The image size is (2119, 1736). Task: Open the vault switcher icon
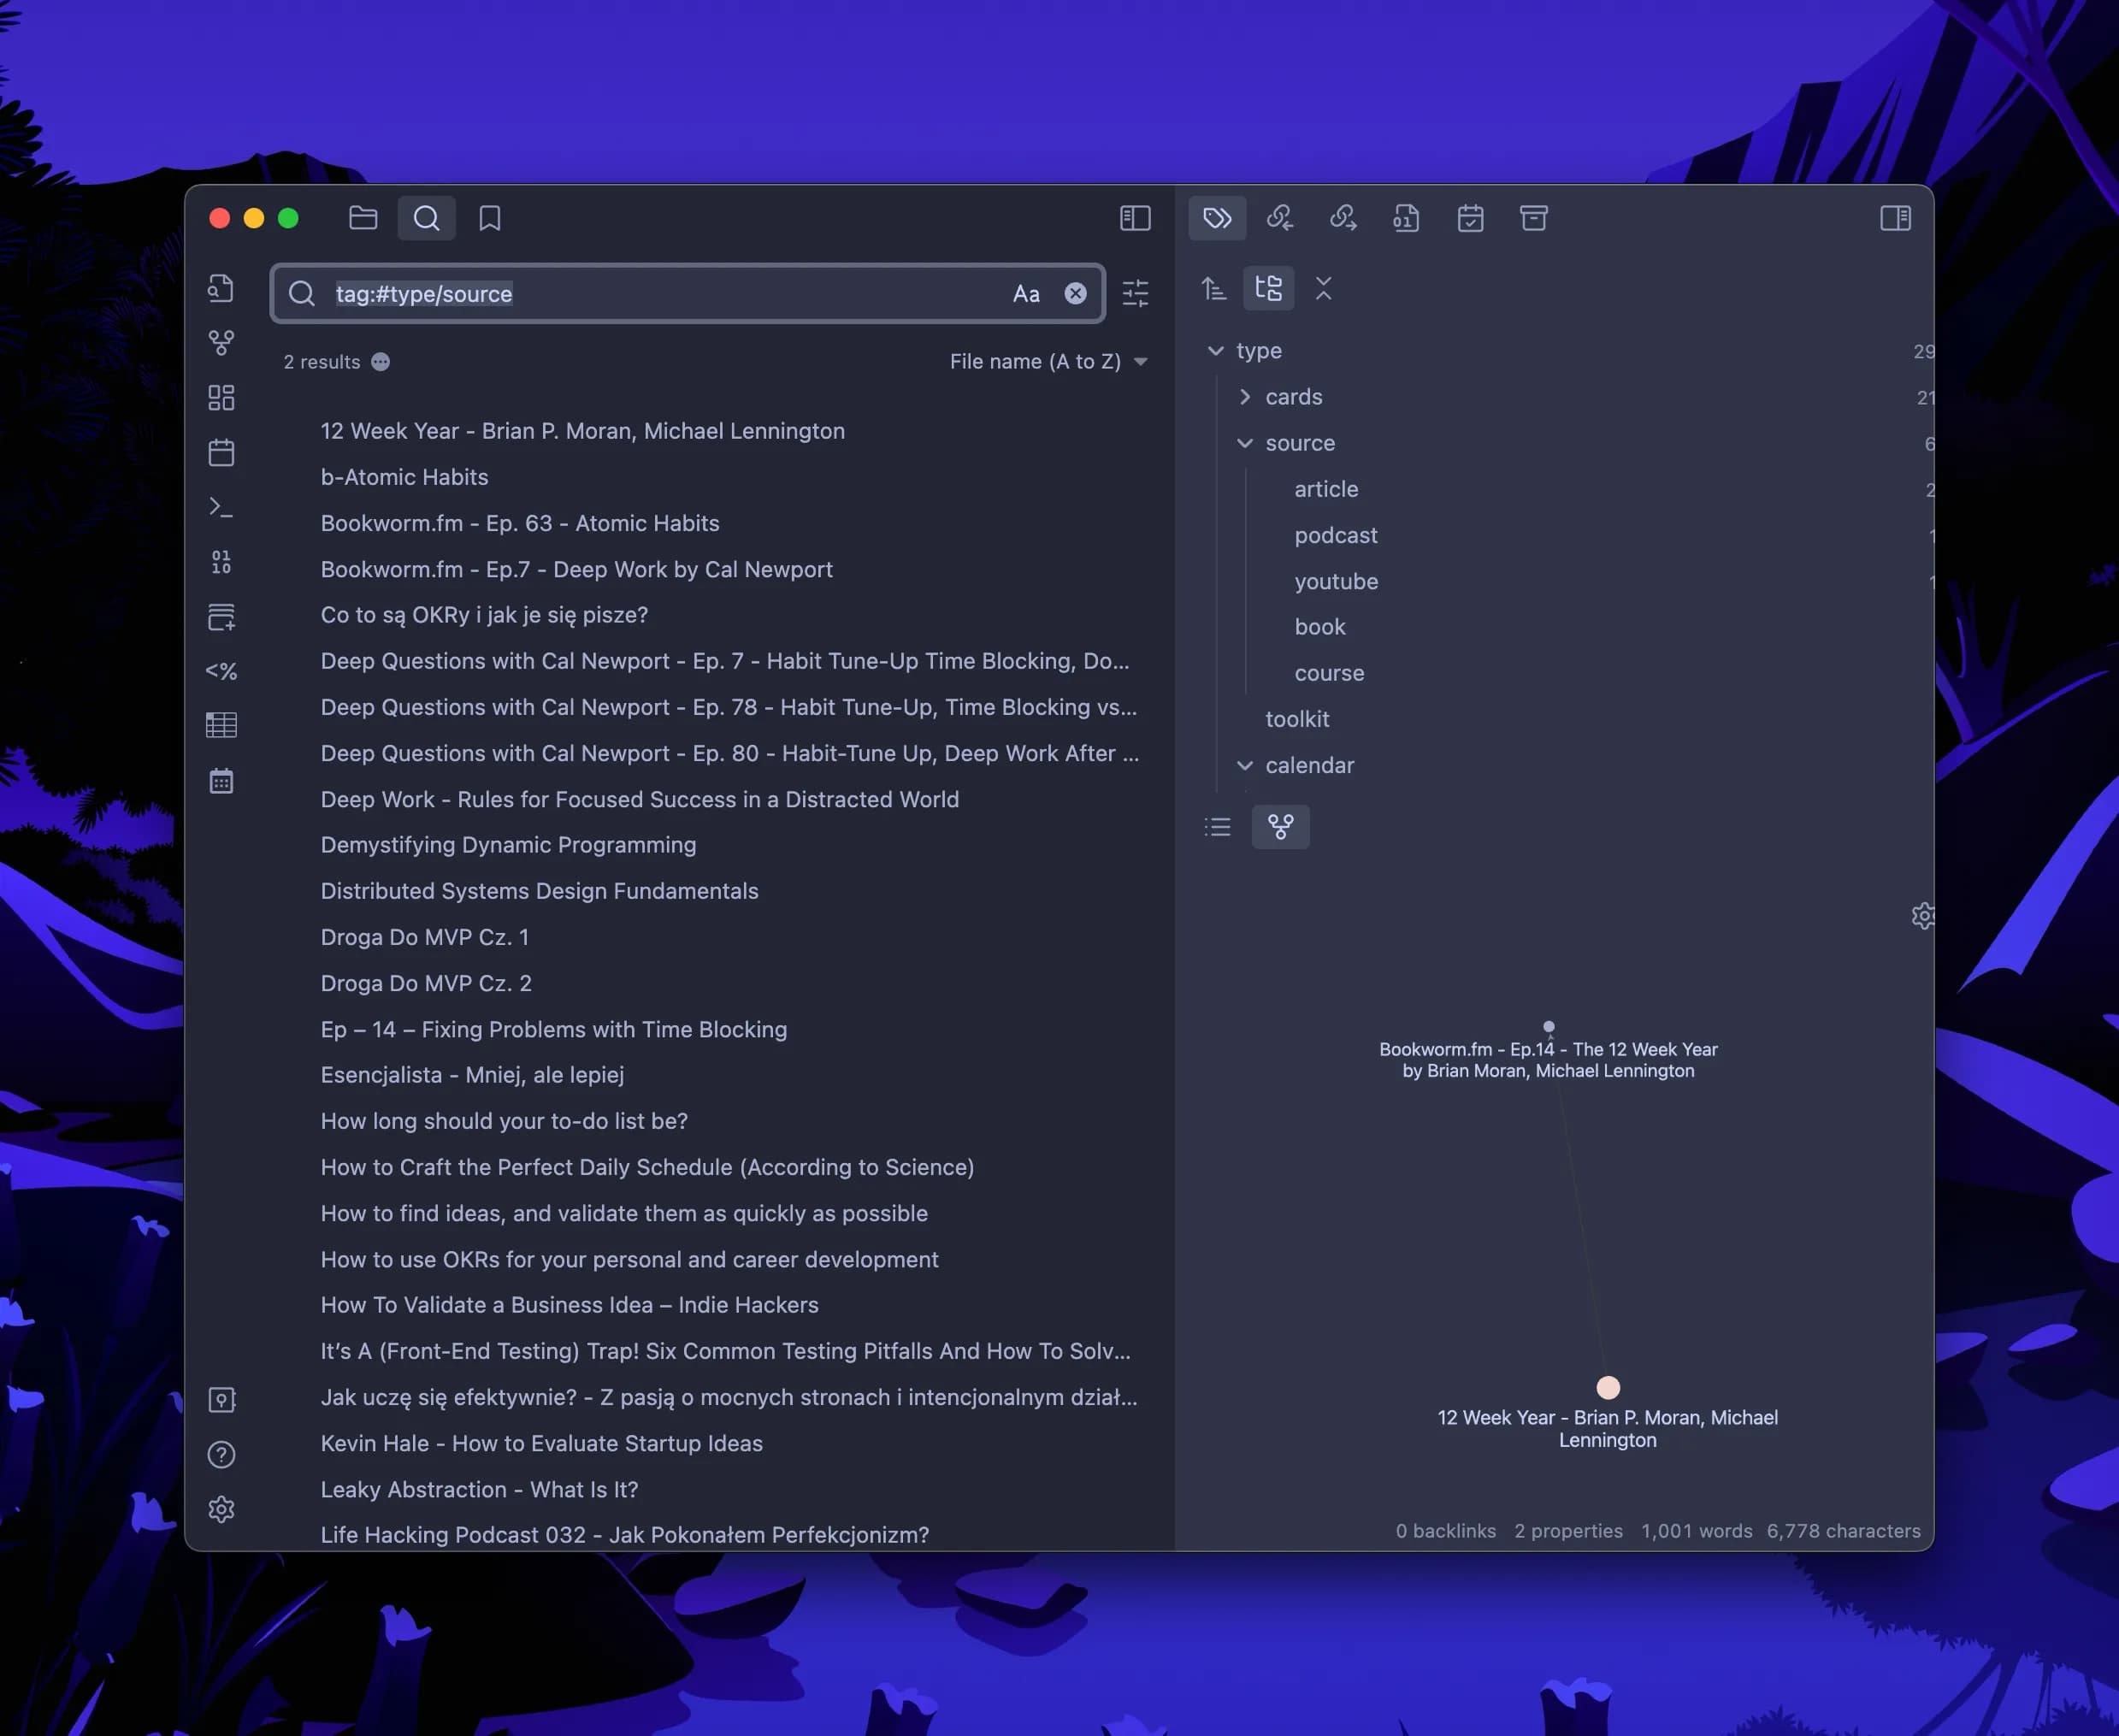pos(221,1399)
